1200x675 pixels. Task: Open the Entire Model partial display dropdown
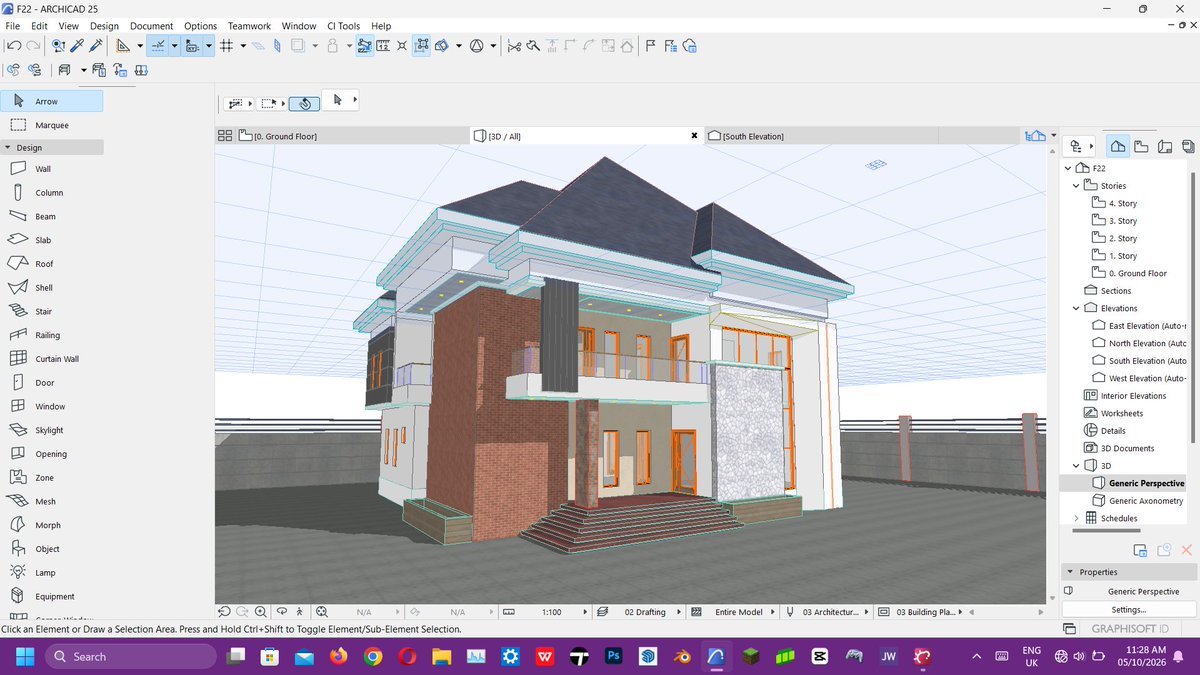(x=732, y=612)
